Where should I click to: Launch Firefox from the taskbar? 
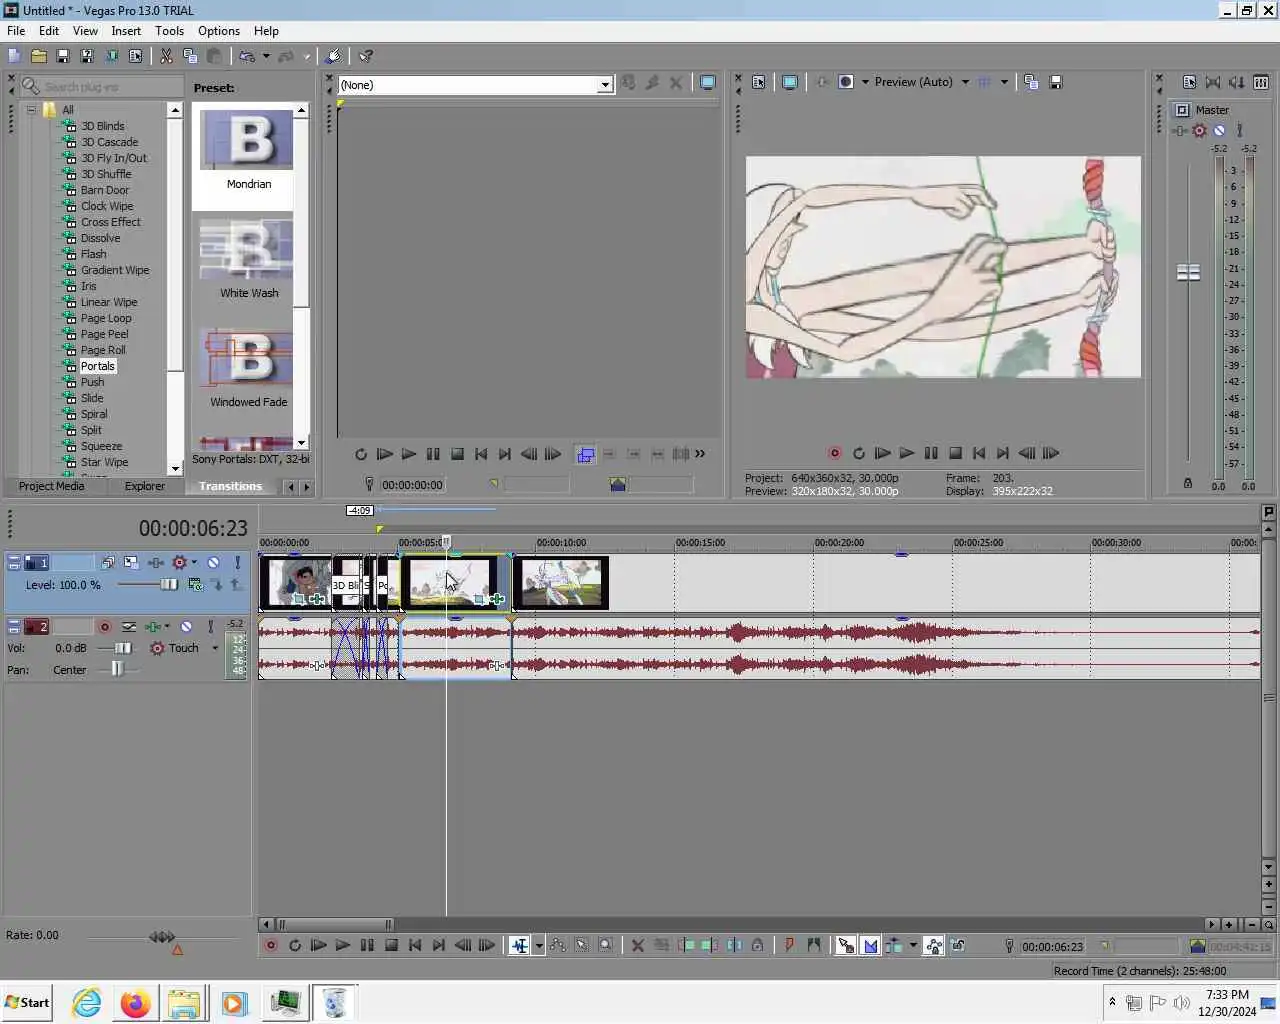[135, 1002]
